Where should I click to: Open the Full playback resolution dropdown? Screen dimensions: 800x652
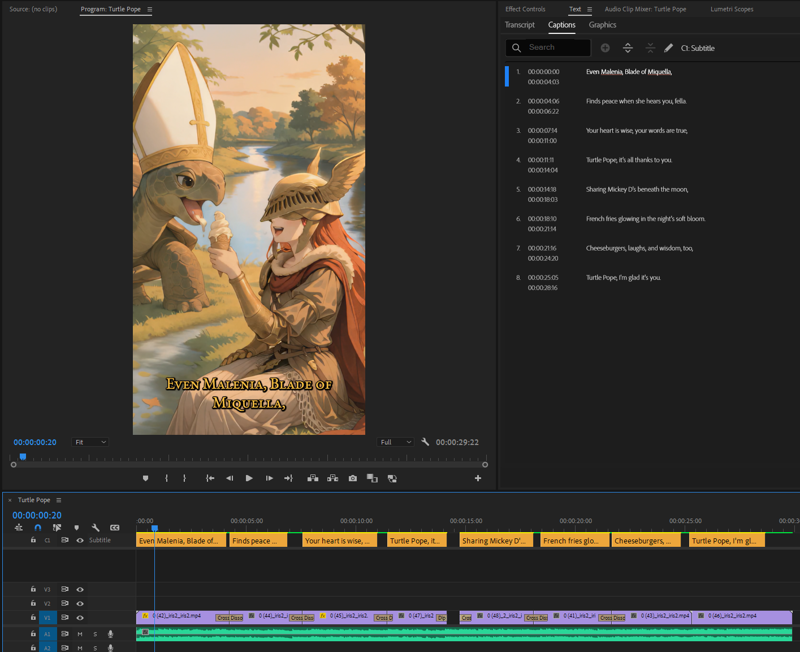[x=395, y=442]
